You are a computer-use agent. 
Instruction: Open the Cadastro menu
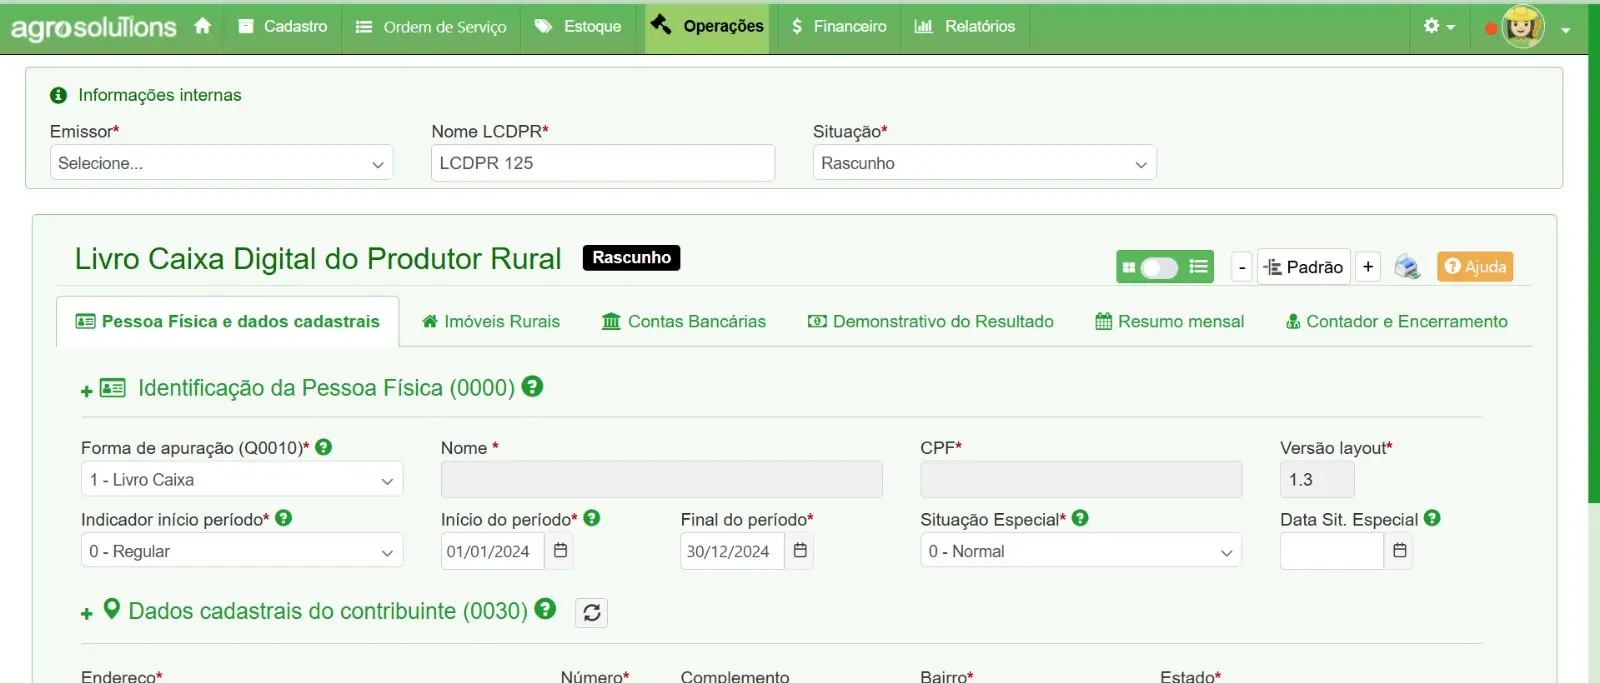(x=283, y=27)
